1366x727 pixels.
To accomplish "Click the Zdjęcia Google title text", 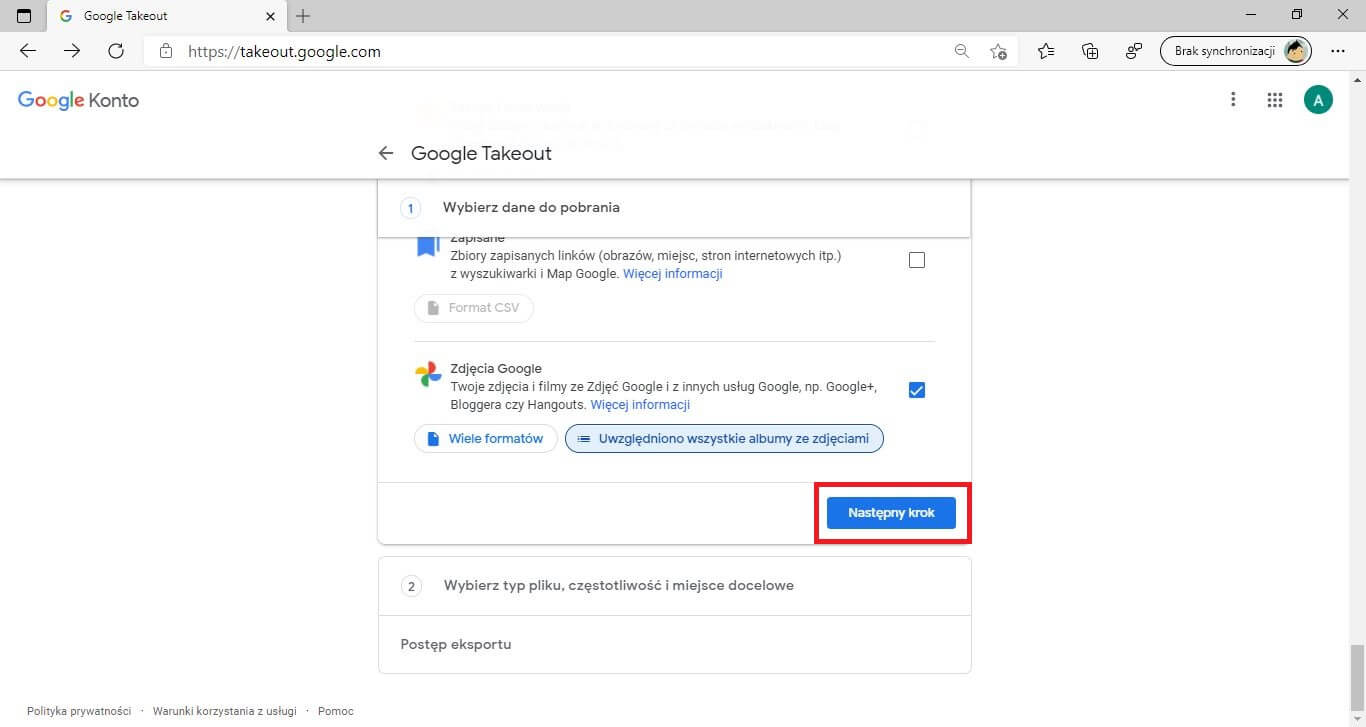I will tap(496, 369).
